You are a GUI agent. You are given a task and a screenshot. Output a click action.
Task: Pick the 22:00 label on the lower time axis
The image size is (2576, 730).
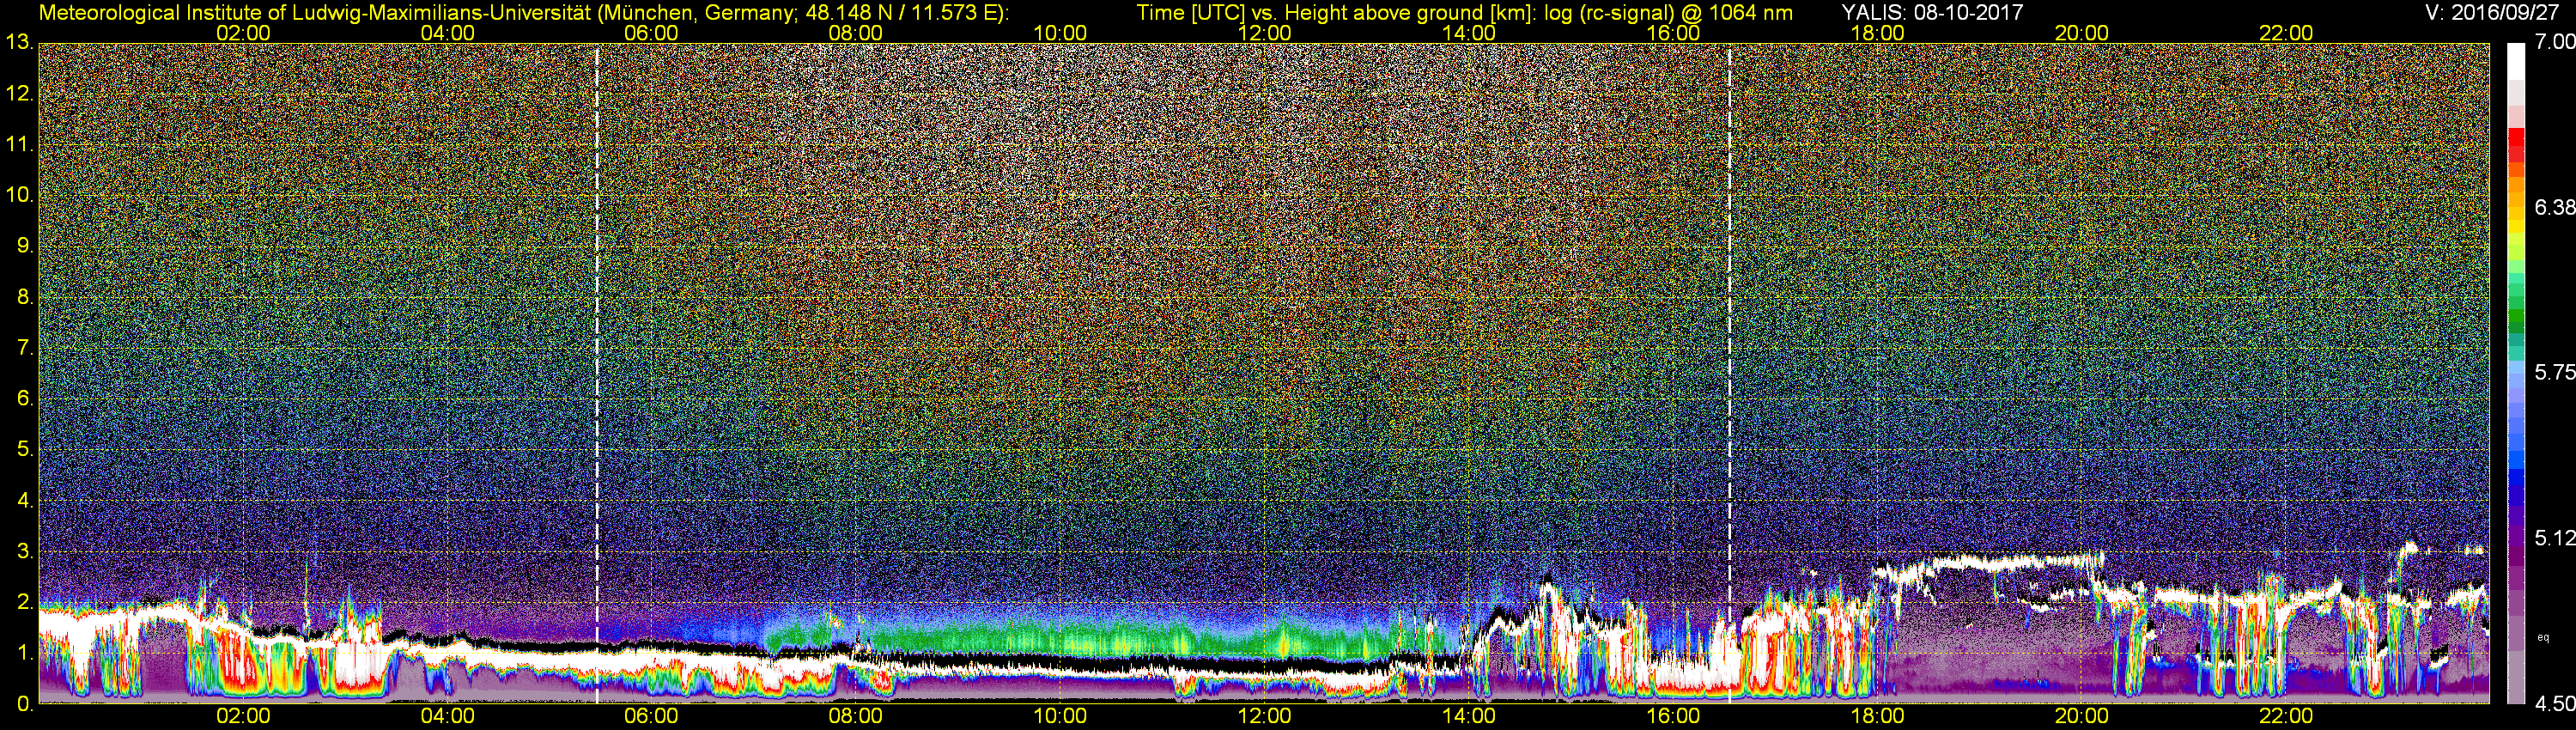click(x=2286, y=716)
